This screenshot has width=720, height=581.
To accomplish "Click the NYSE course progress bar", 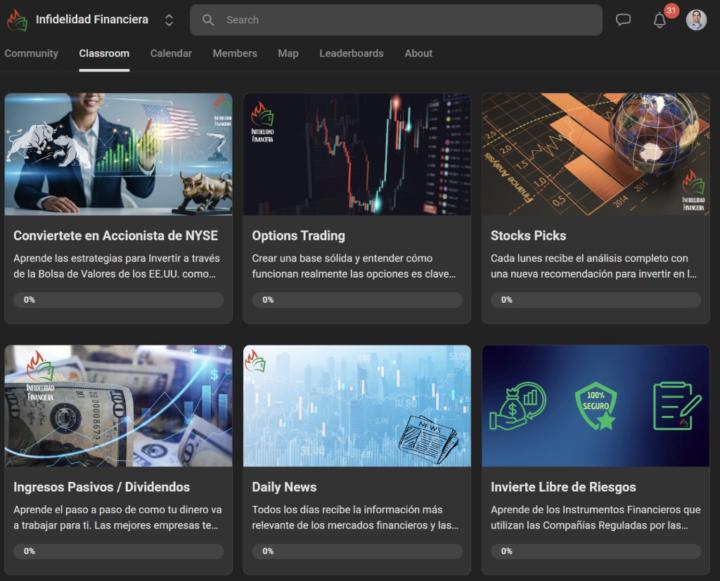I will click(118, 300).
